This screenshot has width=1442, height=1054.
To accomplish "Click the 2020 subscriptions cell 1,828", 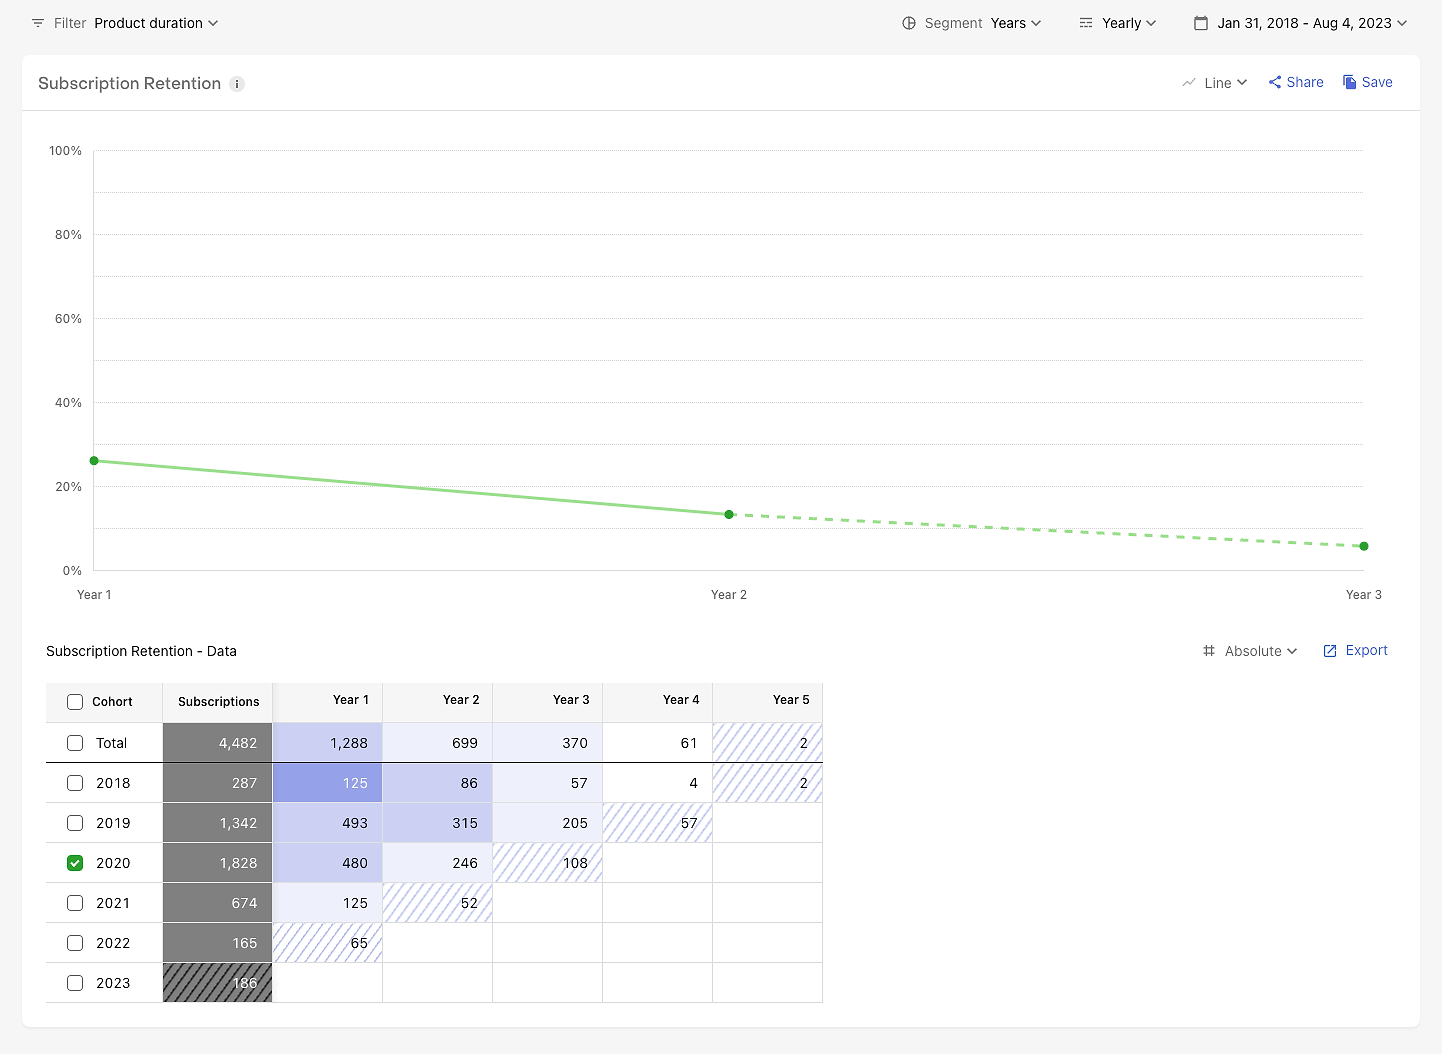I will 218,863.
